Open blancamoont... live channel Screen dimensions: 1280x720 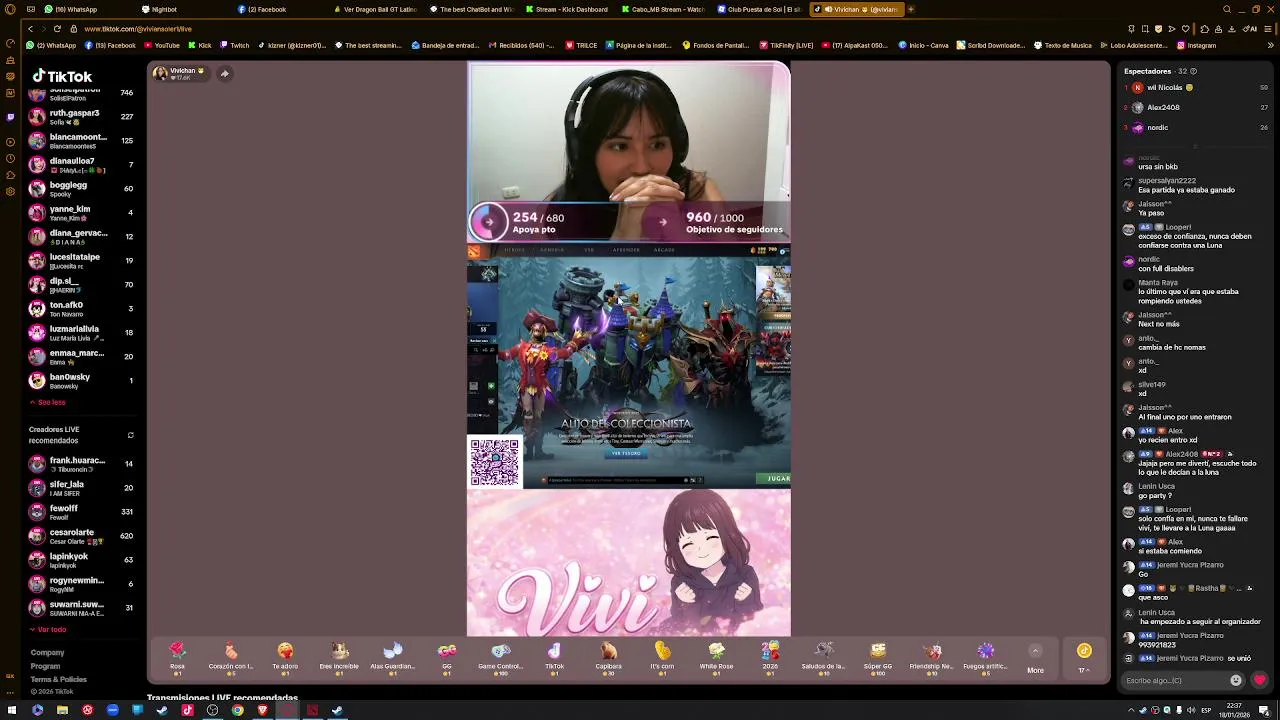pos(80,141)
